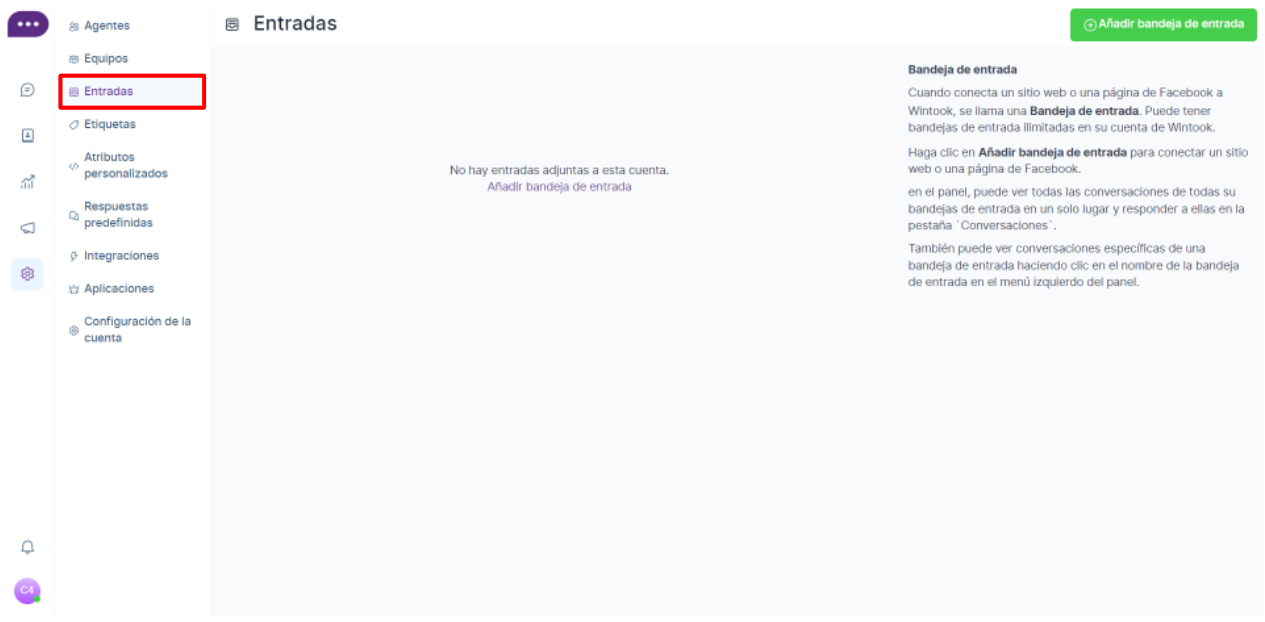The height and width of the screenshot is (622, 1265).
Task: Open the Equipos menu item
Action: 105,59
